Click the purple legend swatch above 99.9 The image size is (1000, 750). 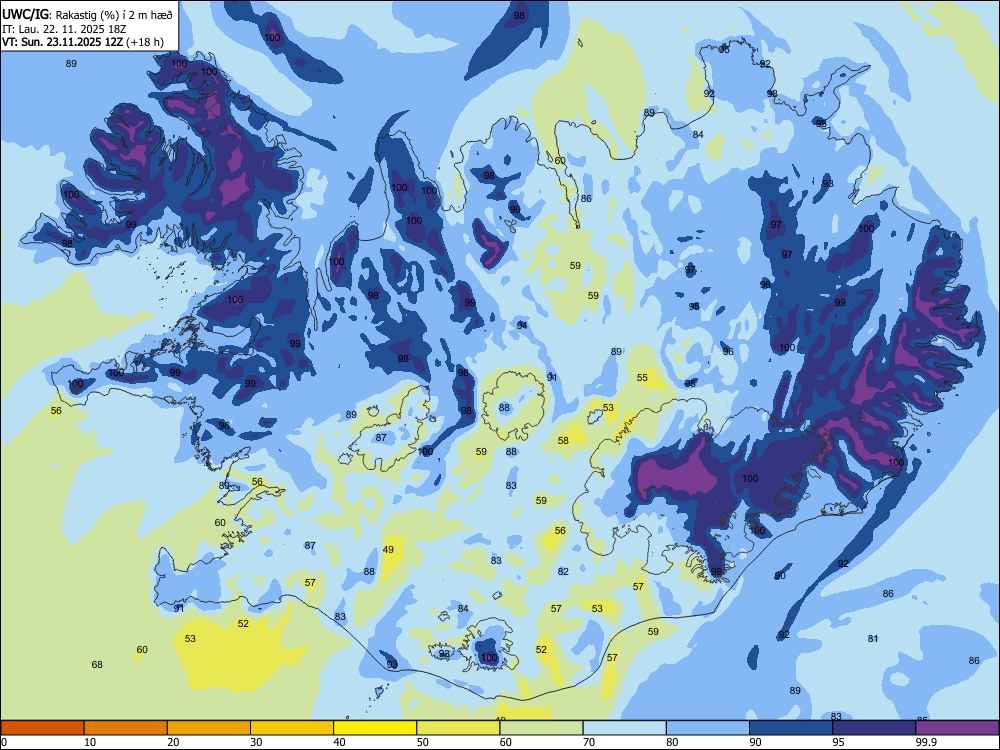[x=957, y=728]
